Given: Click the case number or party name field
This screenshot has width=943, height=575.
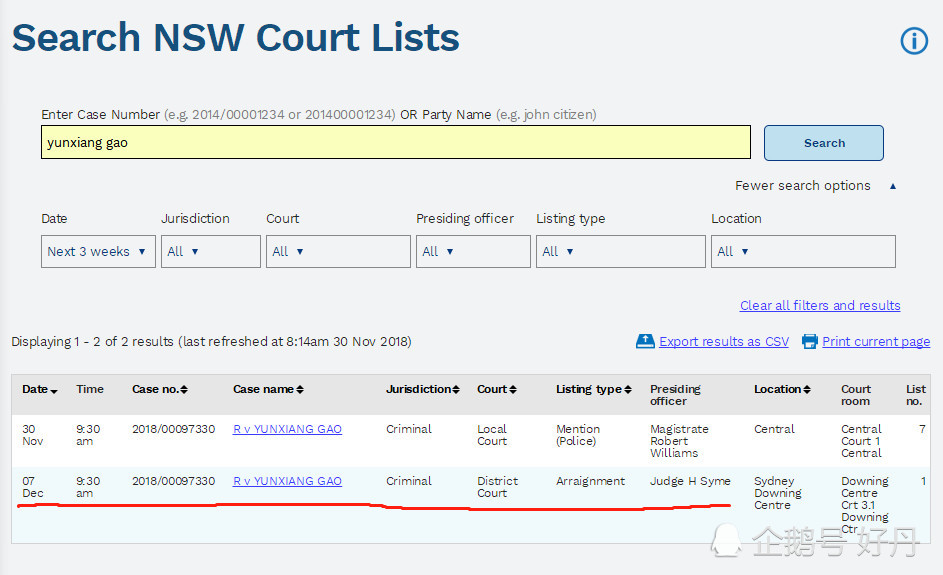Looking at the screenshot, I should pyautogui.click(x=396, y=143).
